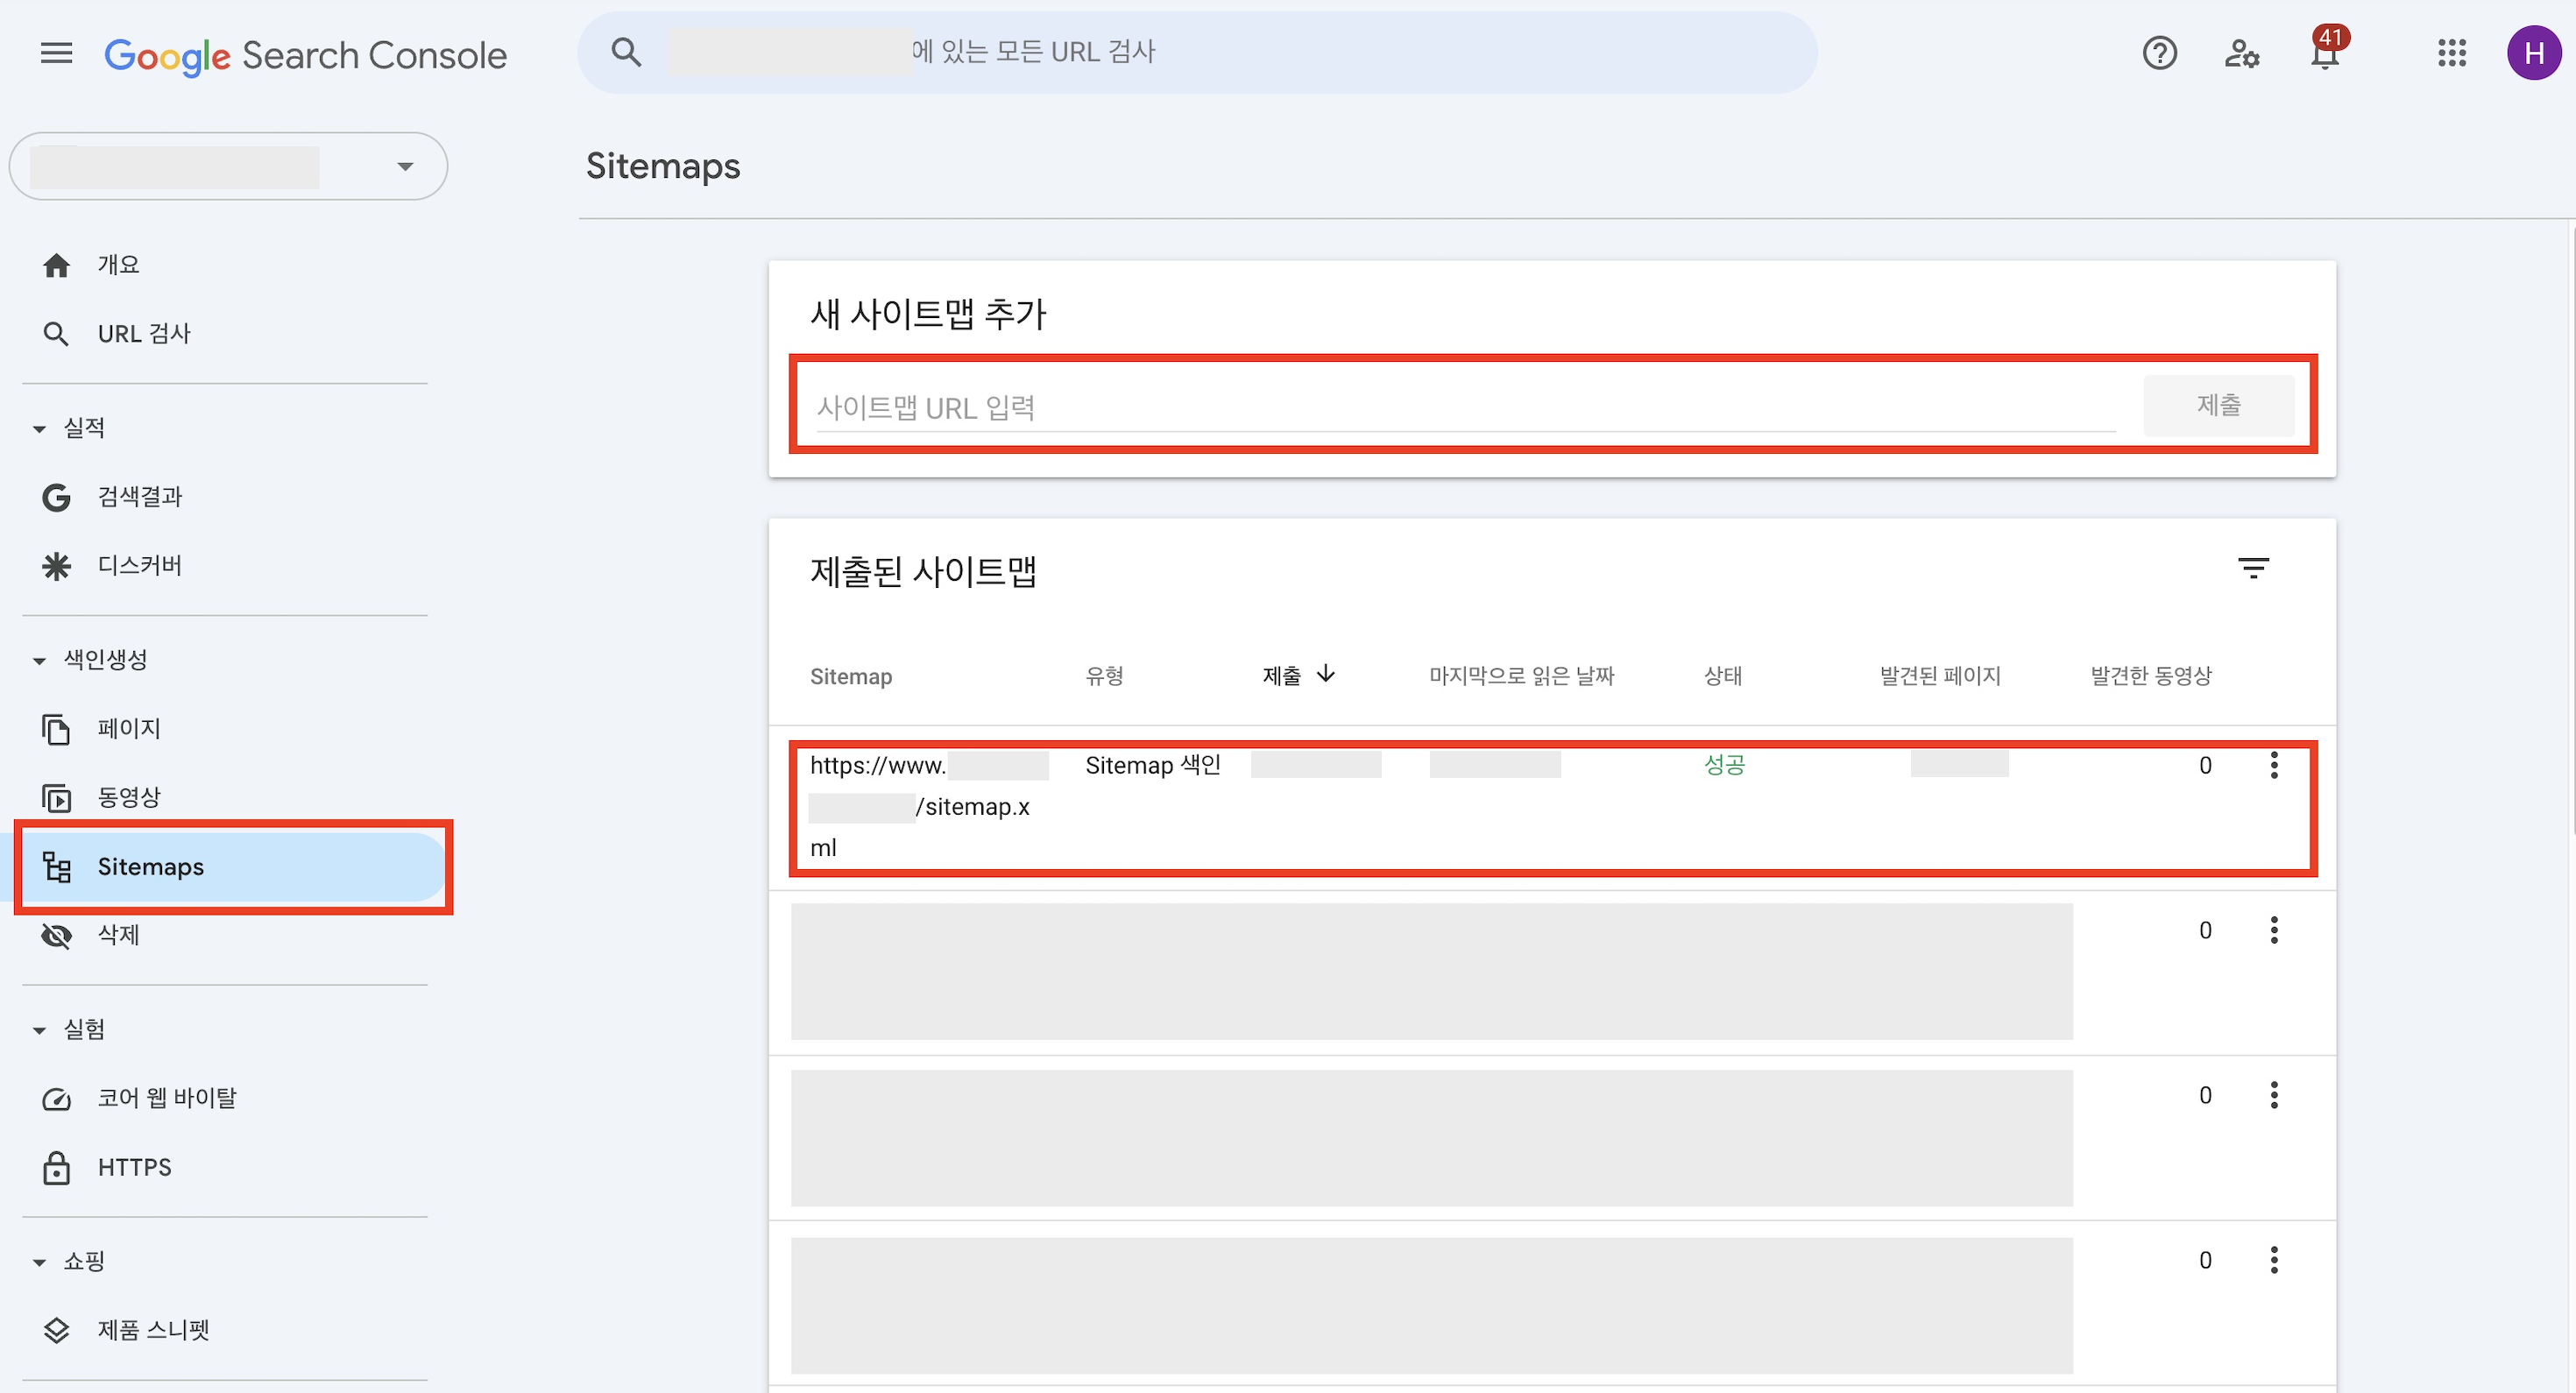This screenshot has width=2576, height=1393.
Task: Click the 사이트맵 URL 입력 field
Action: click(x=1465, y=408)
